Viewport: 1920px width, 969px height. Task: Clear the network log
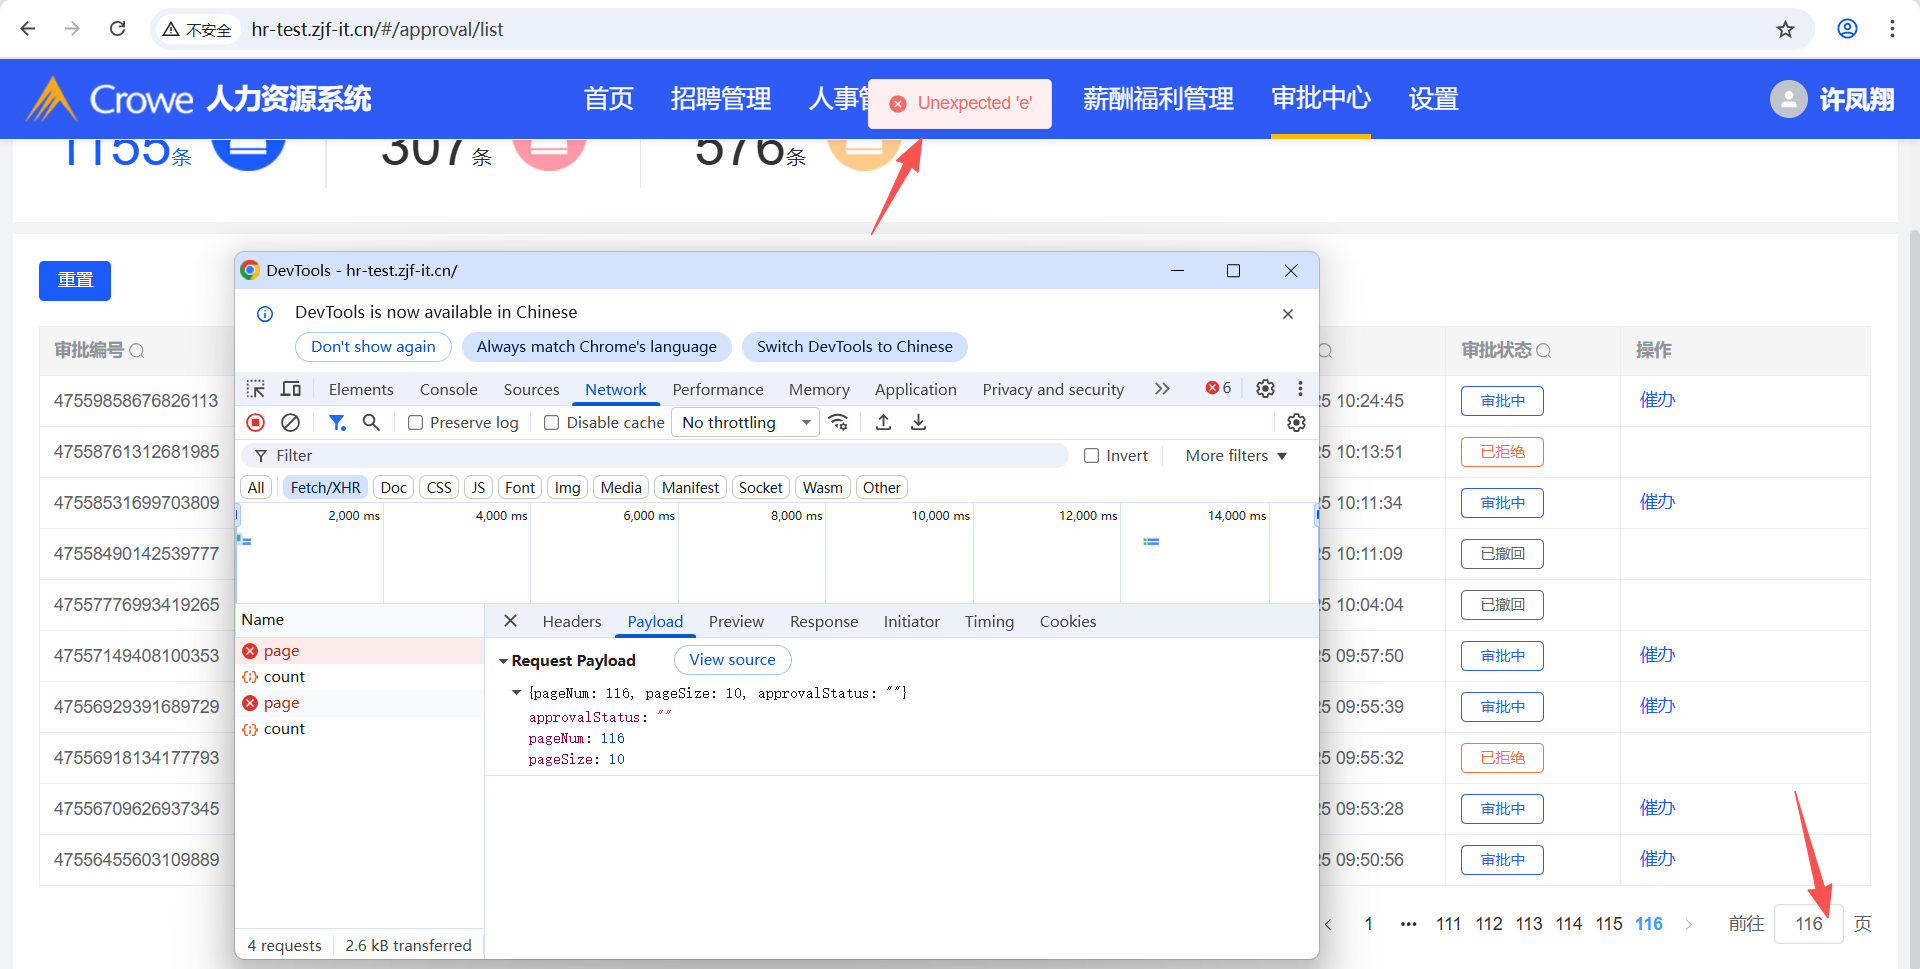[x=290, y=423]
